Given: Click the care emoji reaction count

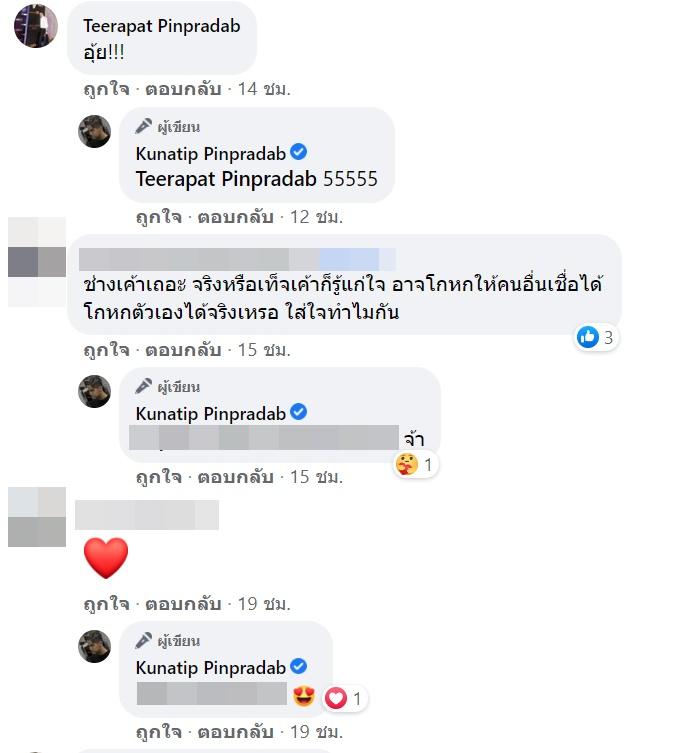Looking at the screenshot, I should pos(415,464).
